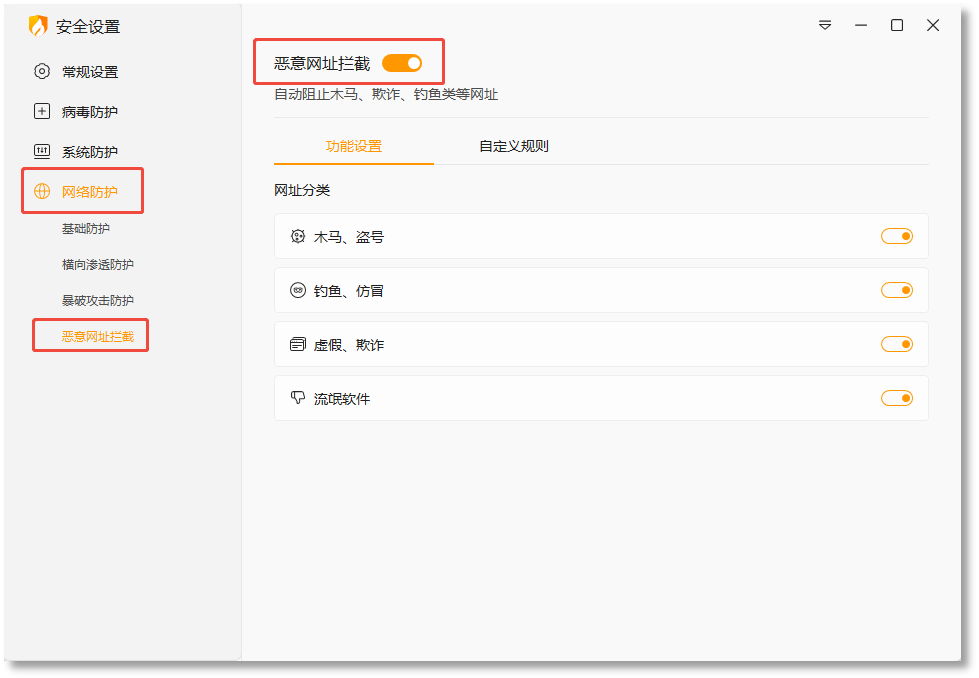Toggle the 木马、盗号 switch

pos(897,236)
